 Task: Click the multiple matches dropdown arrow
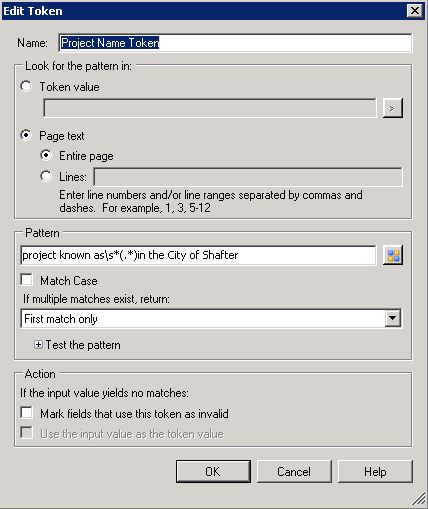[393, 319]
